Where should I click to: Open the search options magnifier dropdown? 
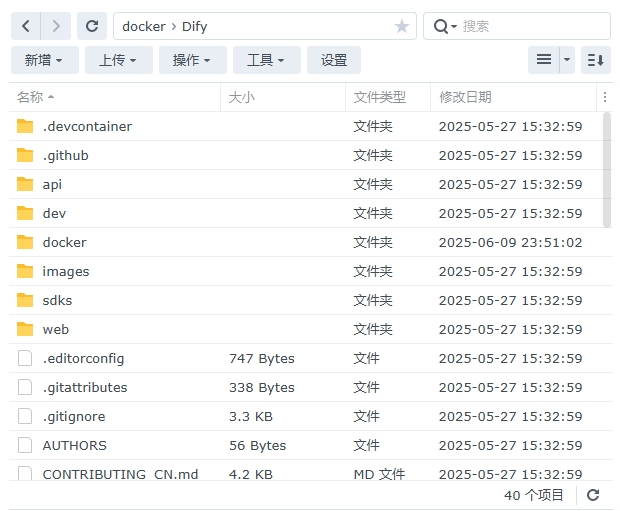(445, 26)
